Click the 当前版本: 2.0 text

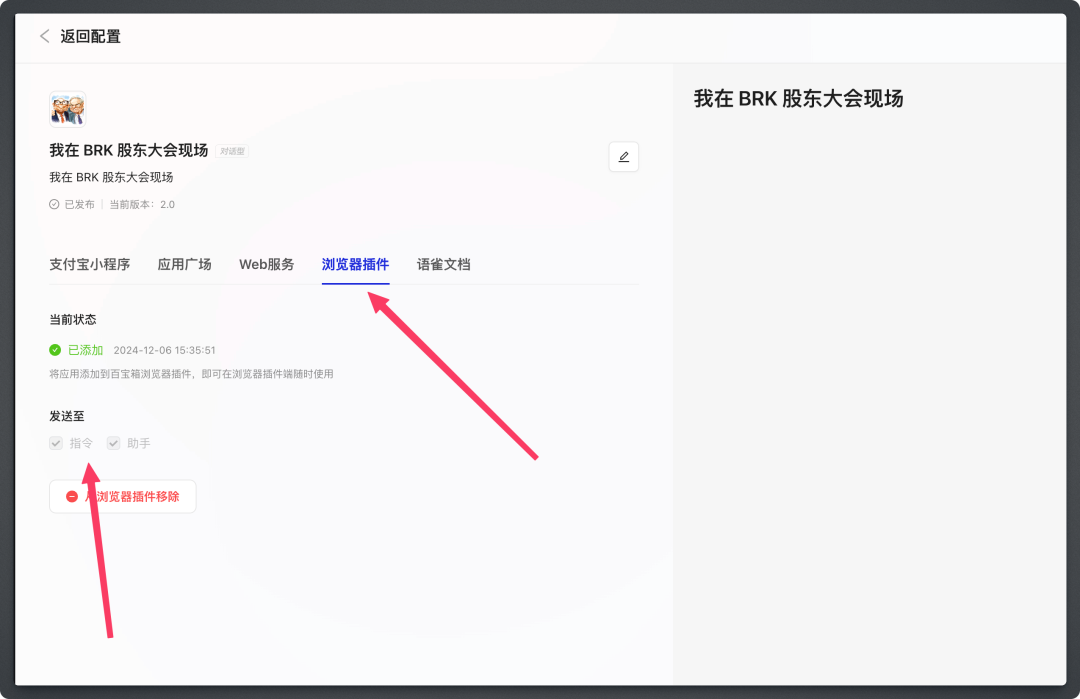point(143,205)
